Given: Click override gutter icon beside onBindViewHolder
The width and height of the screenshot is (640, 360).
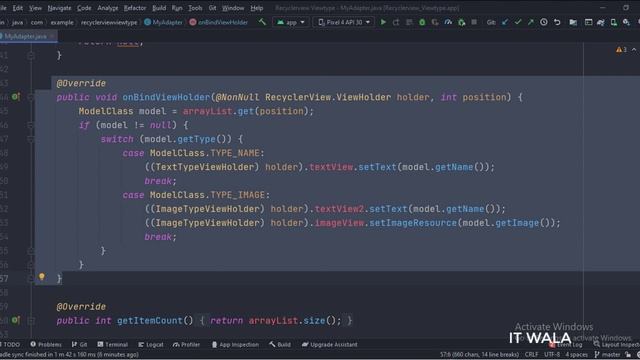Looking at the screenshot, I should 15,97.
